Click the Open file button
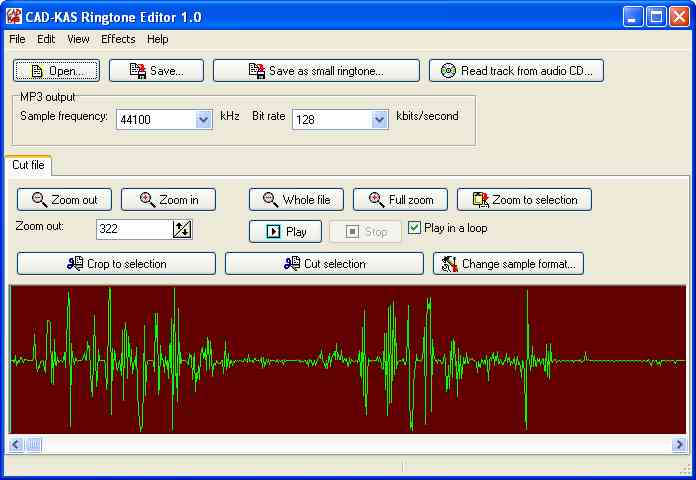The image size is (696, 480). click(x=56, y=71)
